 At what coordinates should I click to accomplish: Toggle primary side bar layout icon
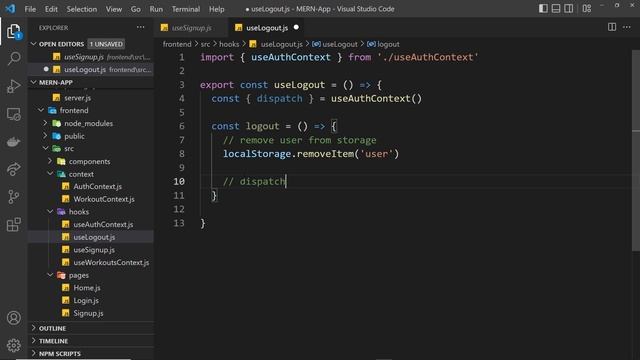click(543, 9)
